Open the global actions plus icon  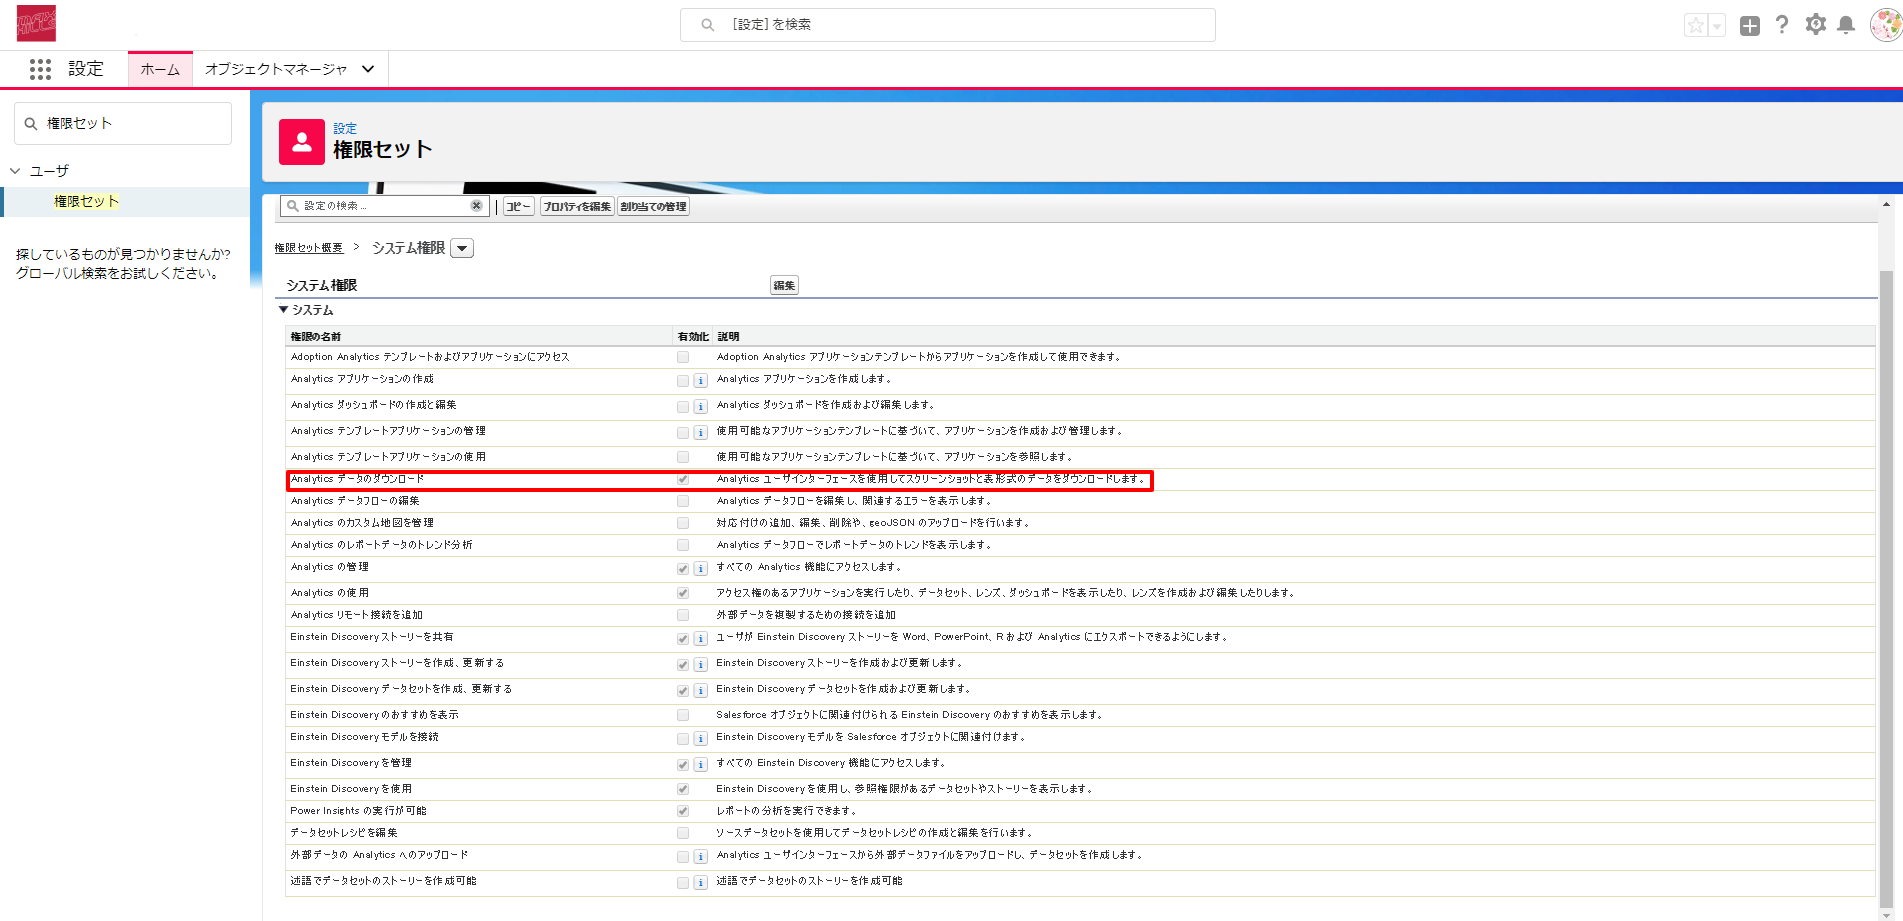tap(1749, 26)
